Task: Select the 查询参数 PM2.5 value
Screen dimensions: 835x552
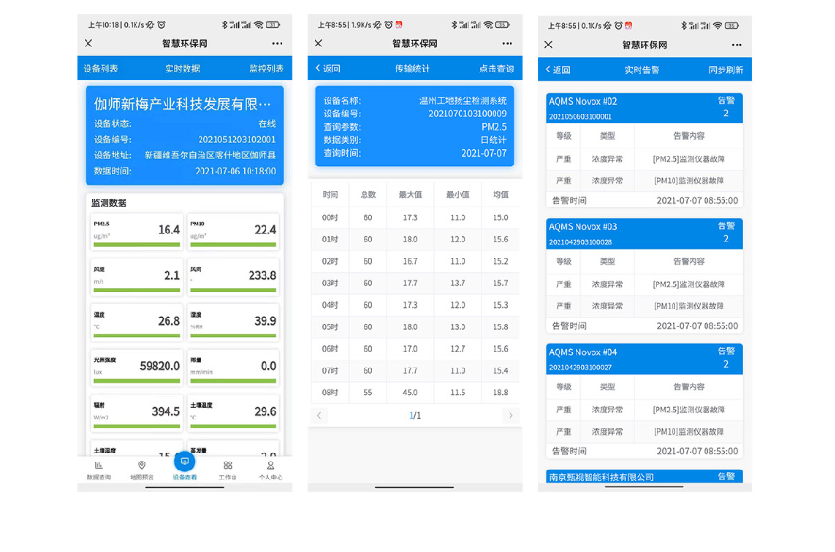Action: point(494,127)
